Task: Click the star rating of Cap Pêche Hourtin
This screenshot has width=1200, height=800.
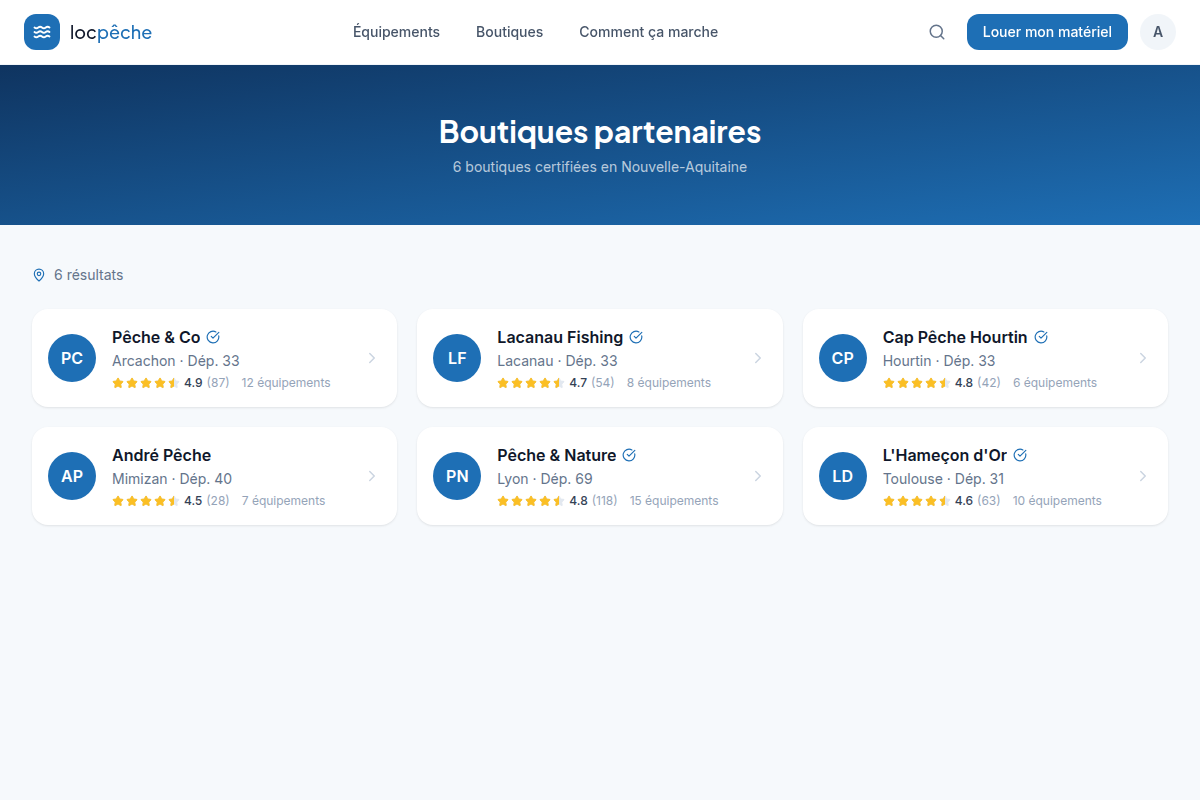Action: point(917,383)
